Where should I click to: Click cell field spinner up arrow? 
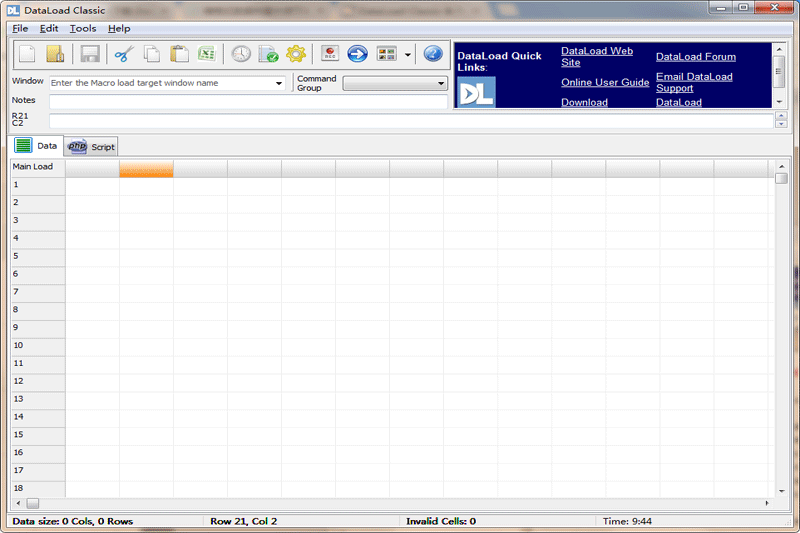coord(781,117)
